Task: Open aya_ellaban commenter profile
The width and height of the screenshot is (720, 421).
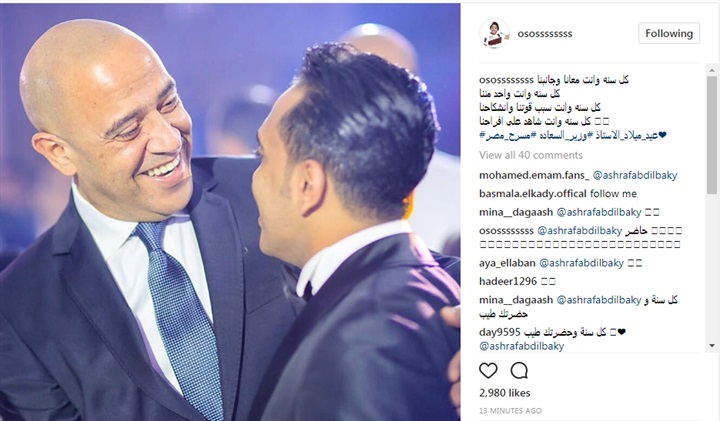Action: (x=507, y=263)
